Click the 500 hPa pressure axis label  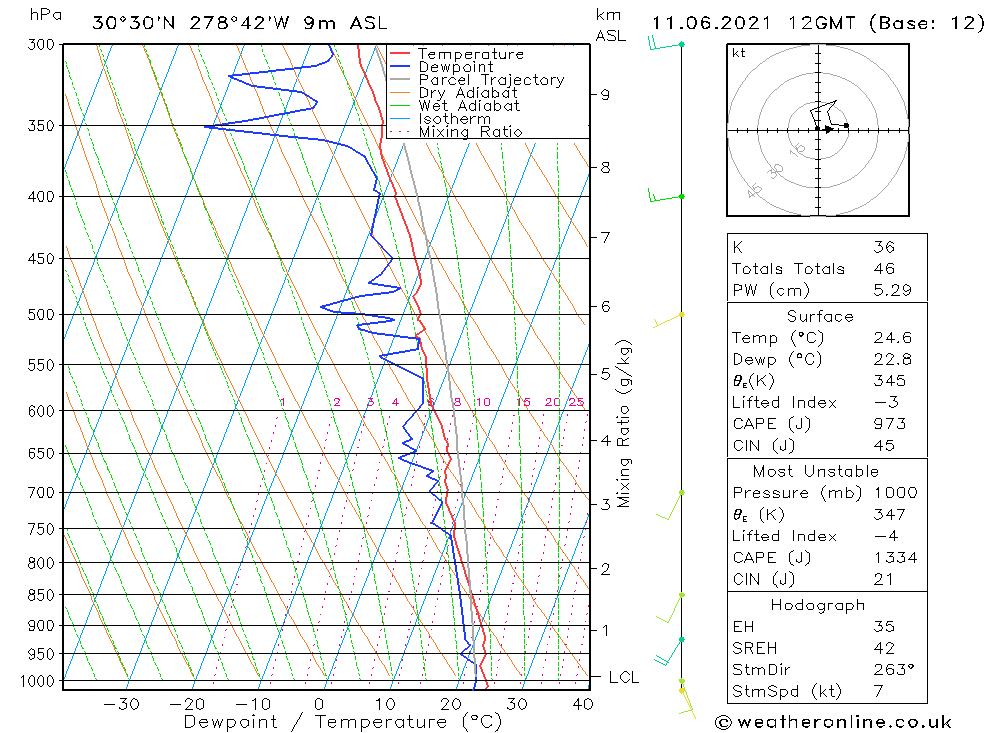(41, 315)
